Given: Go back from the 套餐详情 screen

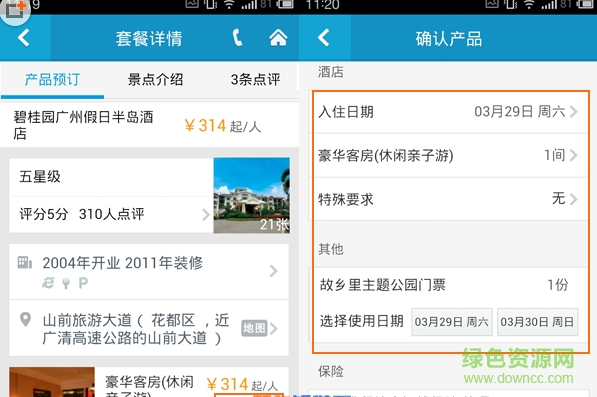Looking at the screenshot, I should (24, 38).
